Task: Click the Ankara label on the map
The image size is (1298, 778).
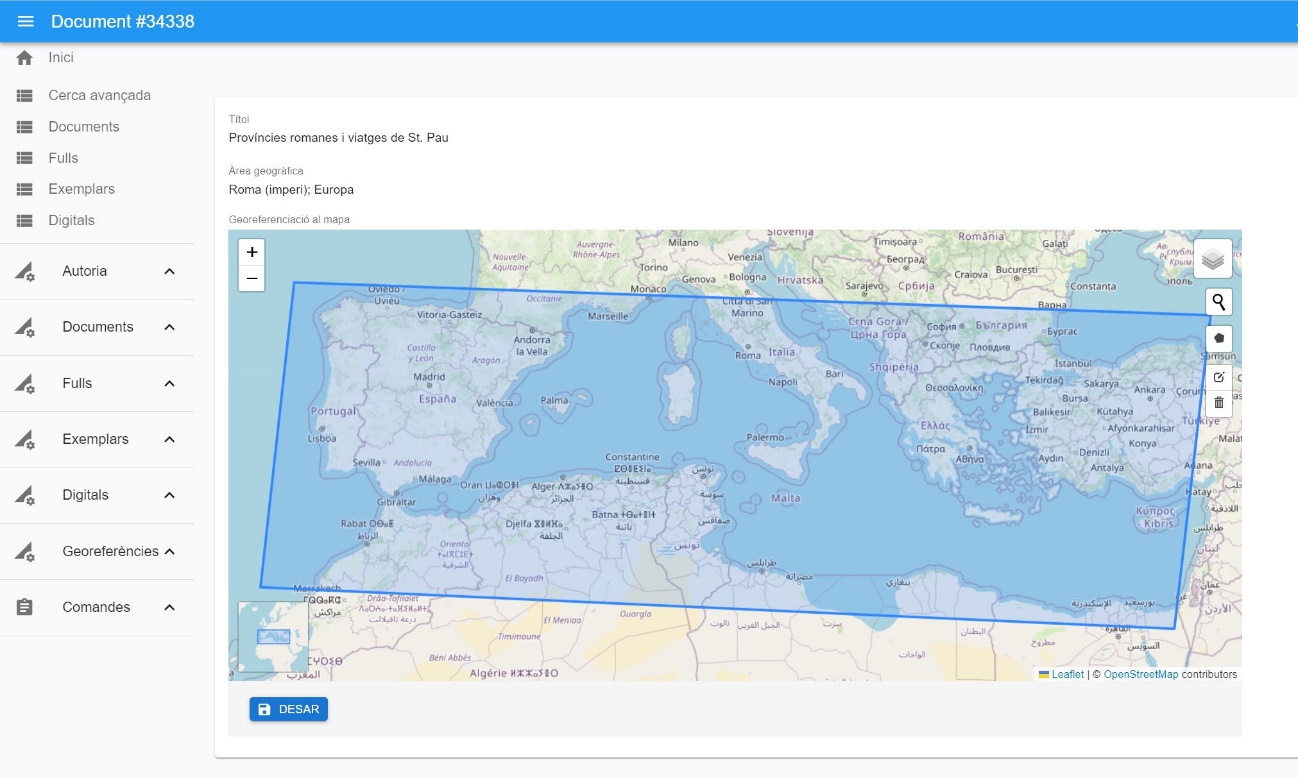Action: [x=1149, y=390]
